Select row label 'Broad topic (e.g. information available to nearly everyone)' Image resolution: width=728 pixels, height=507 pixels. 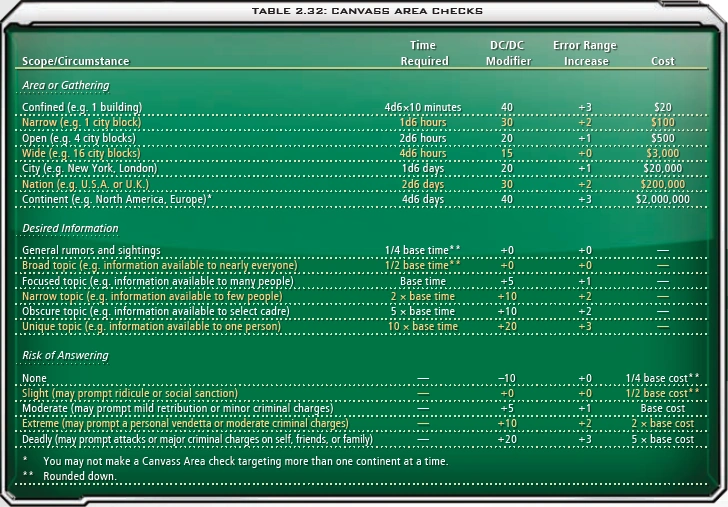pos(160,265)
